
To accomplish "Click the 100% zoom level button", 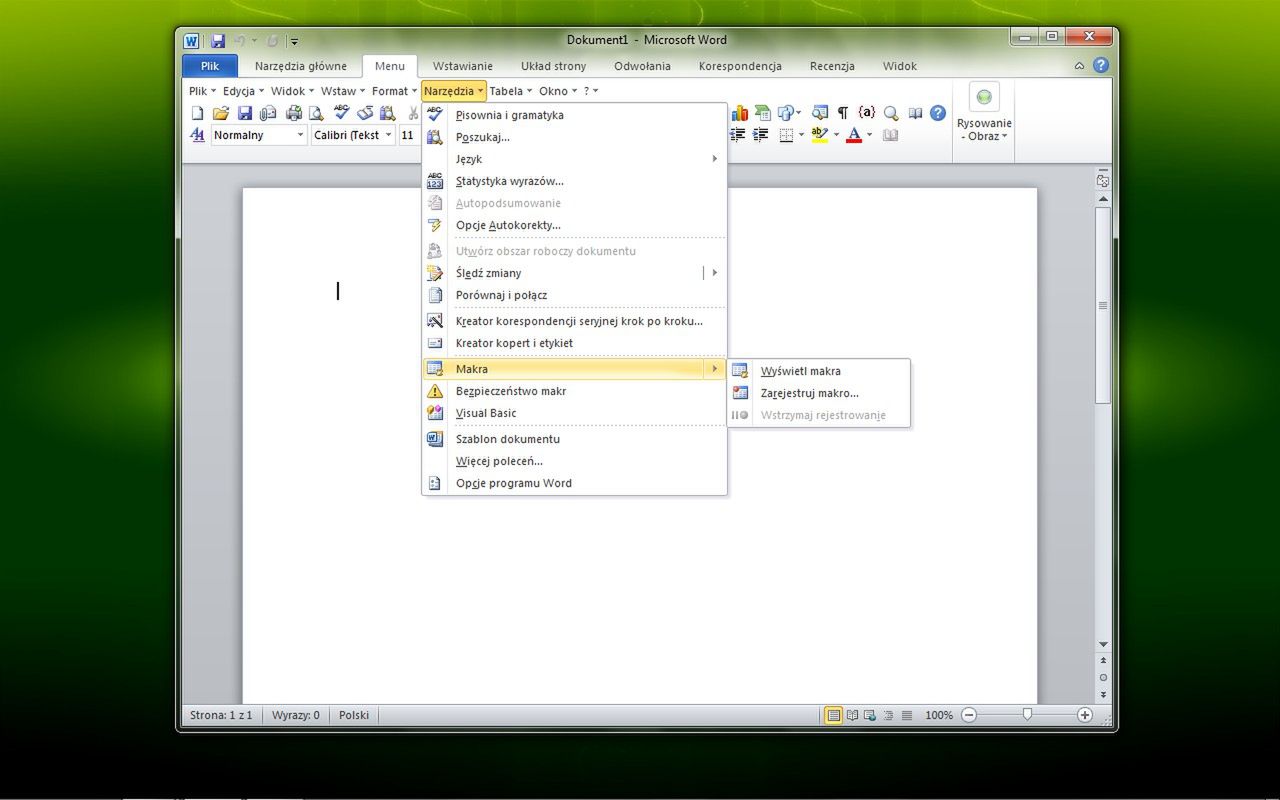I will [939, 715].
